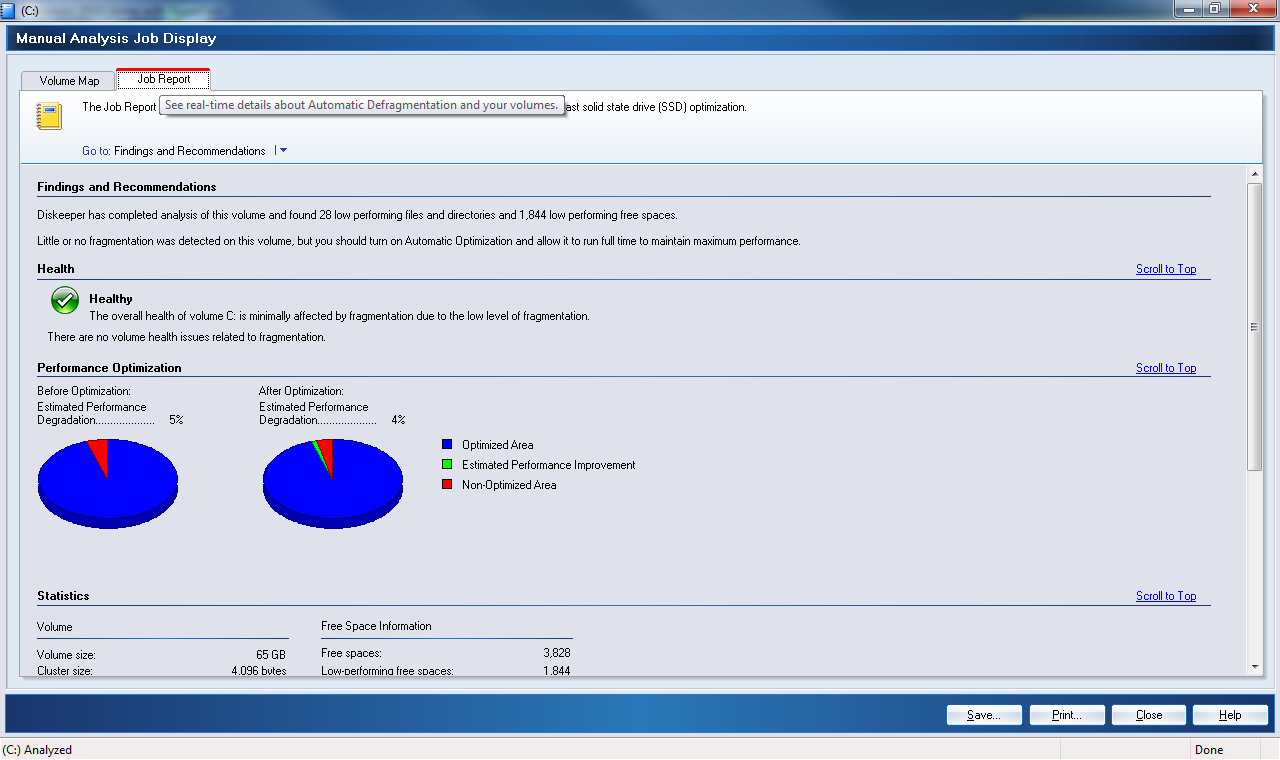Click the Low-performing free spaces label

click(387, 671)
